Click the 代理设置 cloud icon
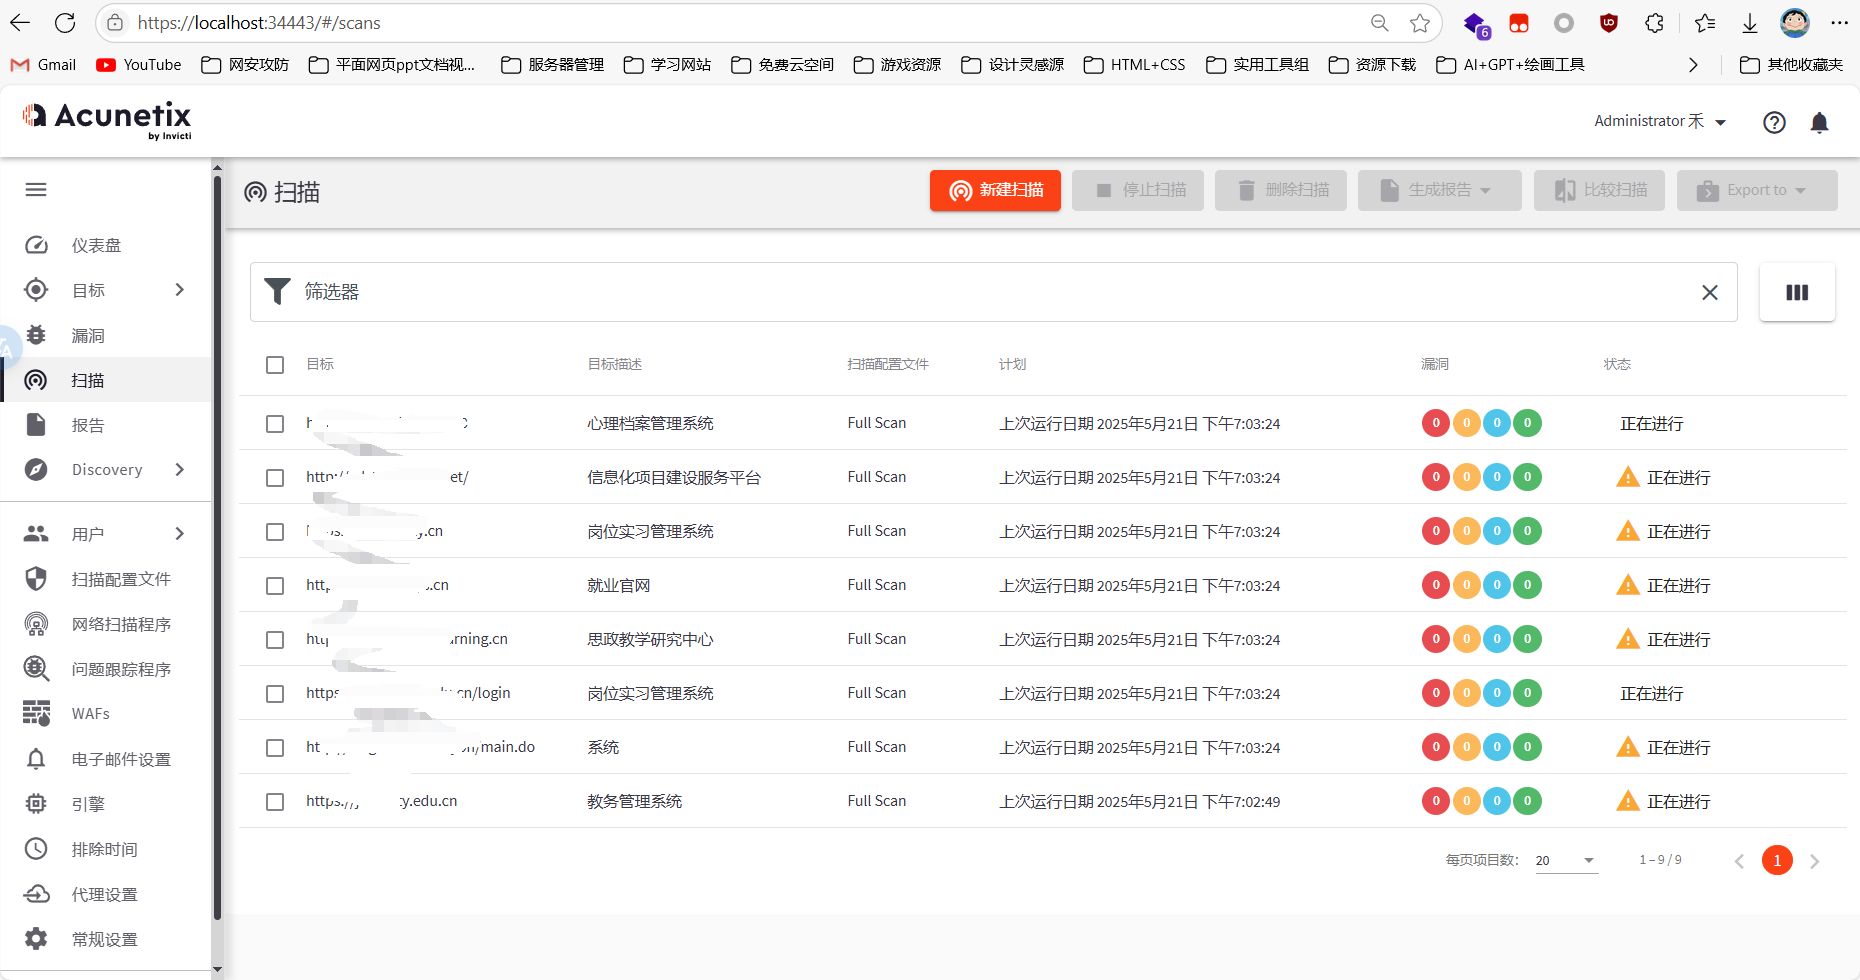The width and height of the screenshot is (1860, 980). click(x=36, y=894)
